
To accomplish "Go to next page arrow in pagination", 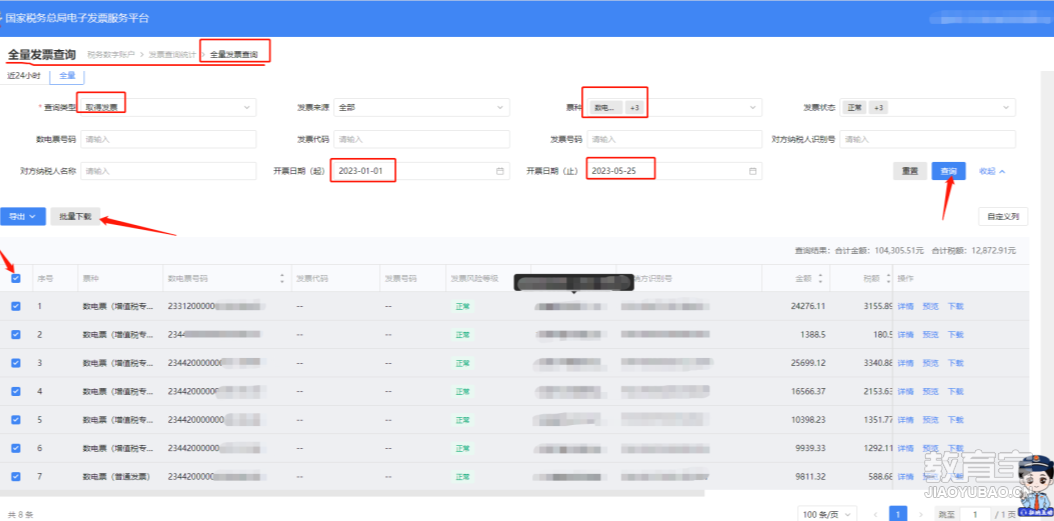I will click(921, 514).
